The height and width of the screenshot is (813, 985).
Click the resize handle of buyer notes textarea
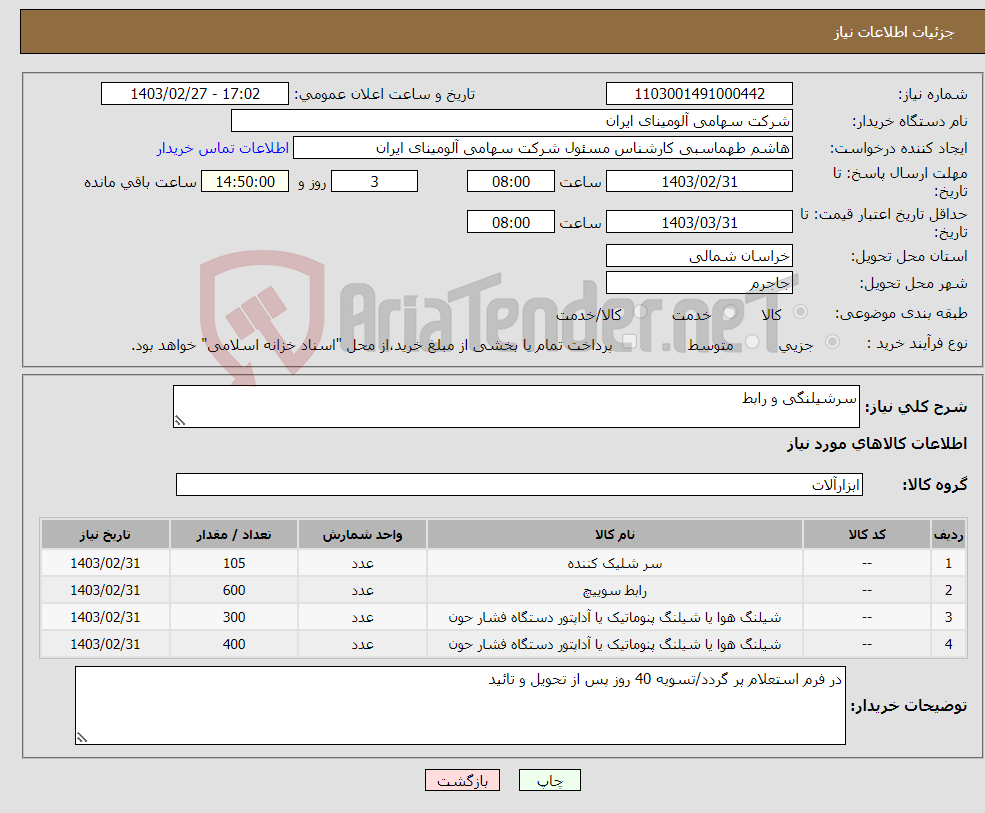click(x=82, y=738)
